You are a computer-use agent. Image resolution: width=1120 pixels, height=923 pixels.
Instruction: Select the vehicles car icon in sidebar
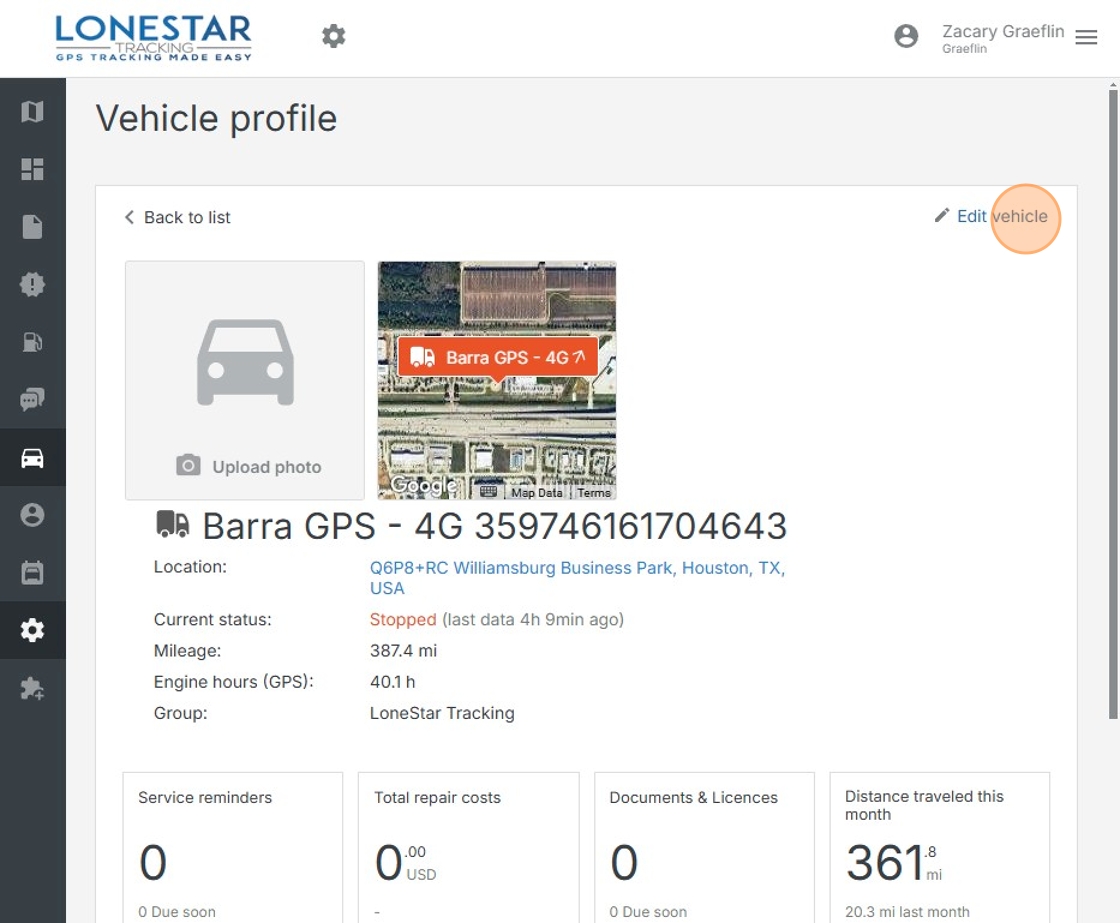click(32, 458)
